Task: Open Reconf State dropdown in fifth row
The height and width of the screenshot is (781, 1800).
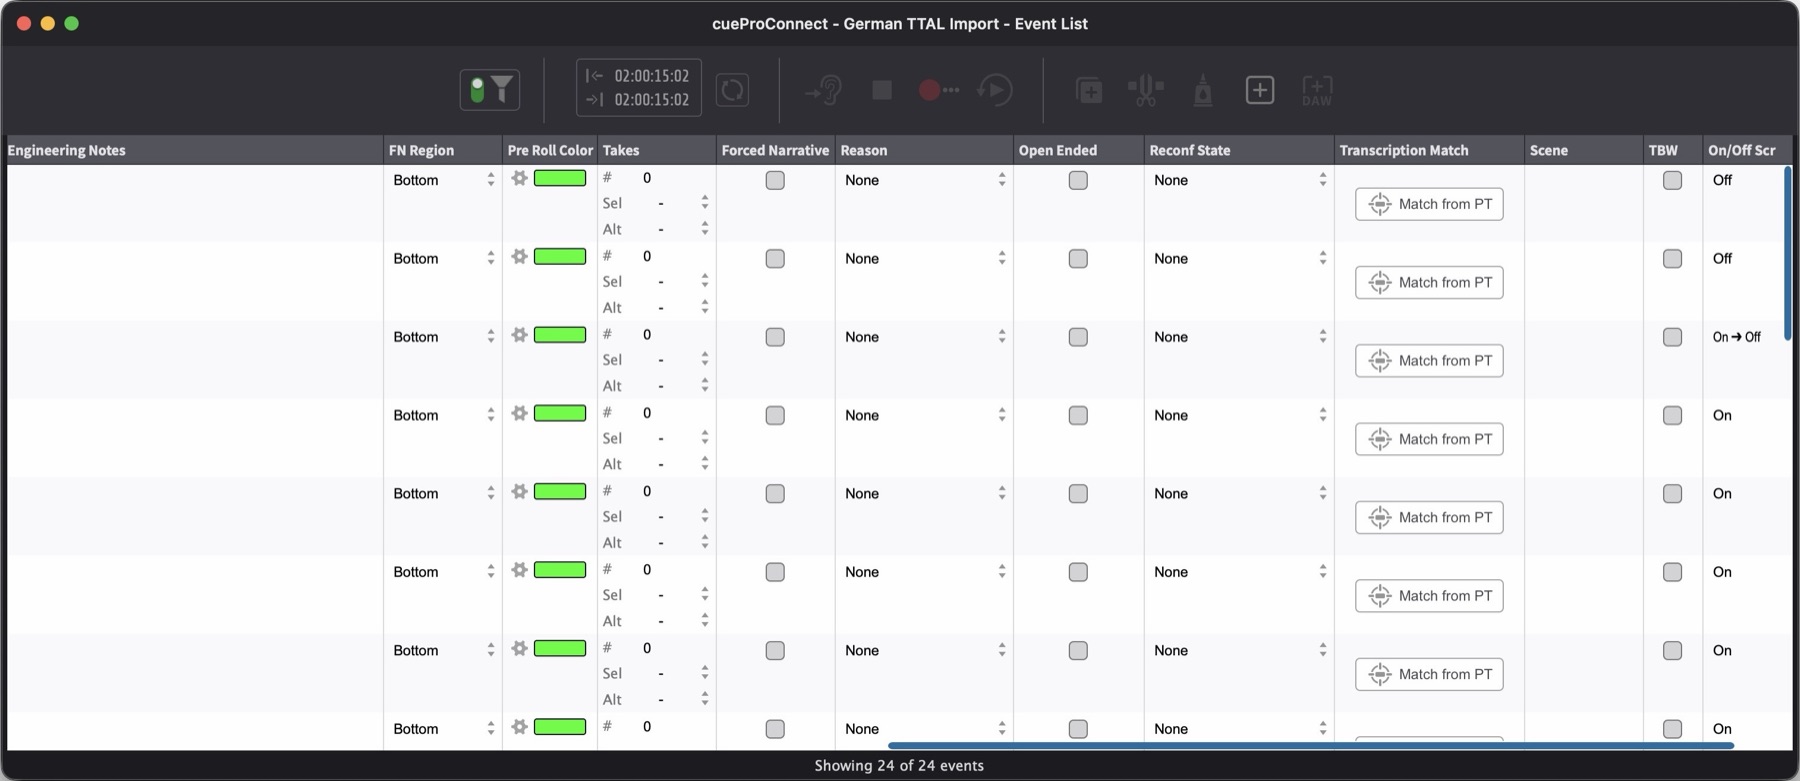Action: pyautogui.click(x=1239, y=494)
